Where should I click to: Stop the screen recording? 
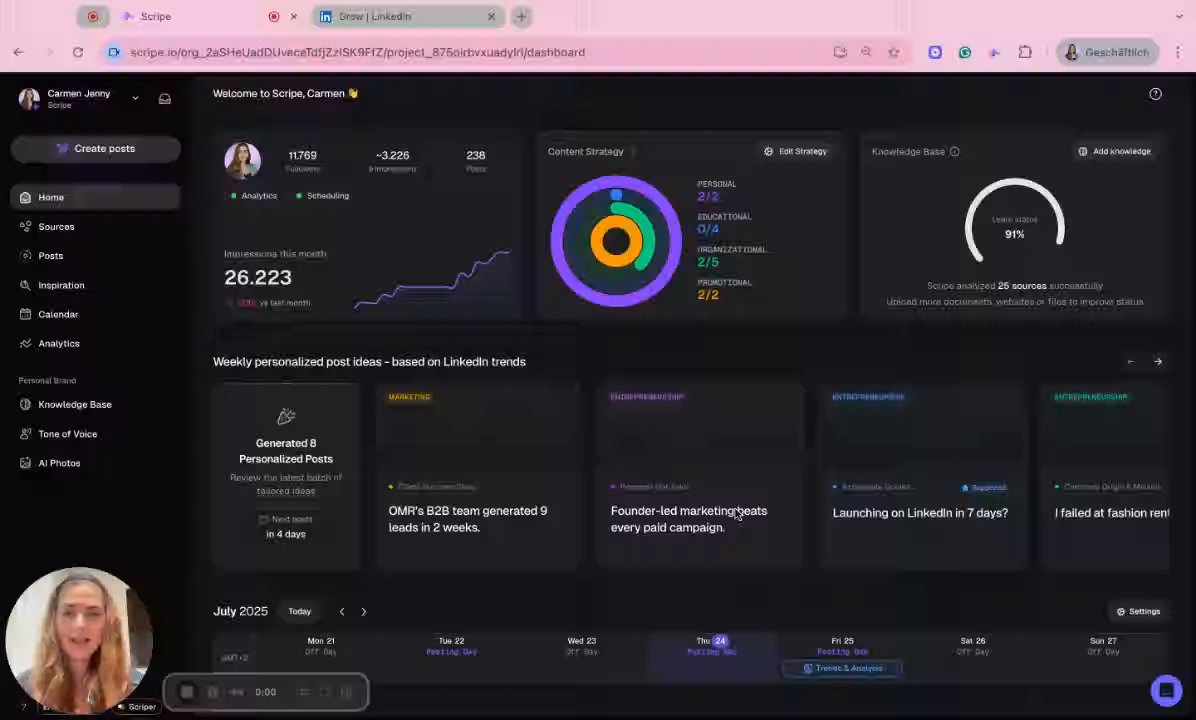187,692
